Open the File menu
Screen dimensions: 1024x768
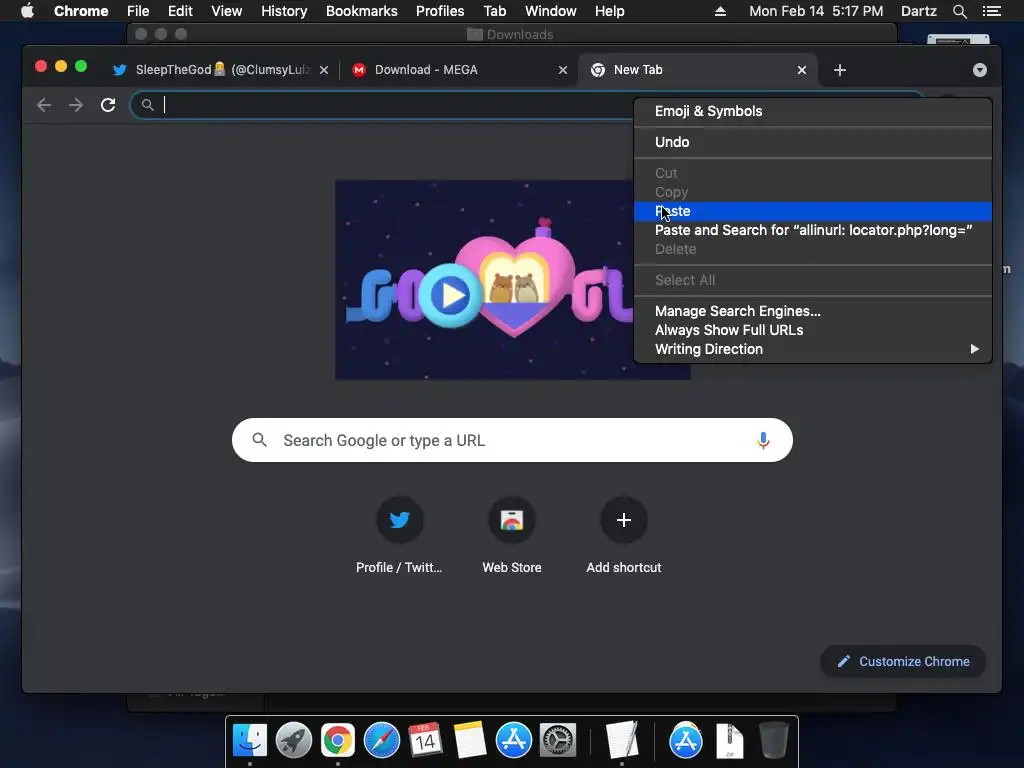tap(138, 11)
